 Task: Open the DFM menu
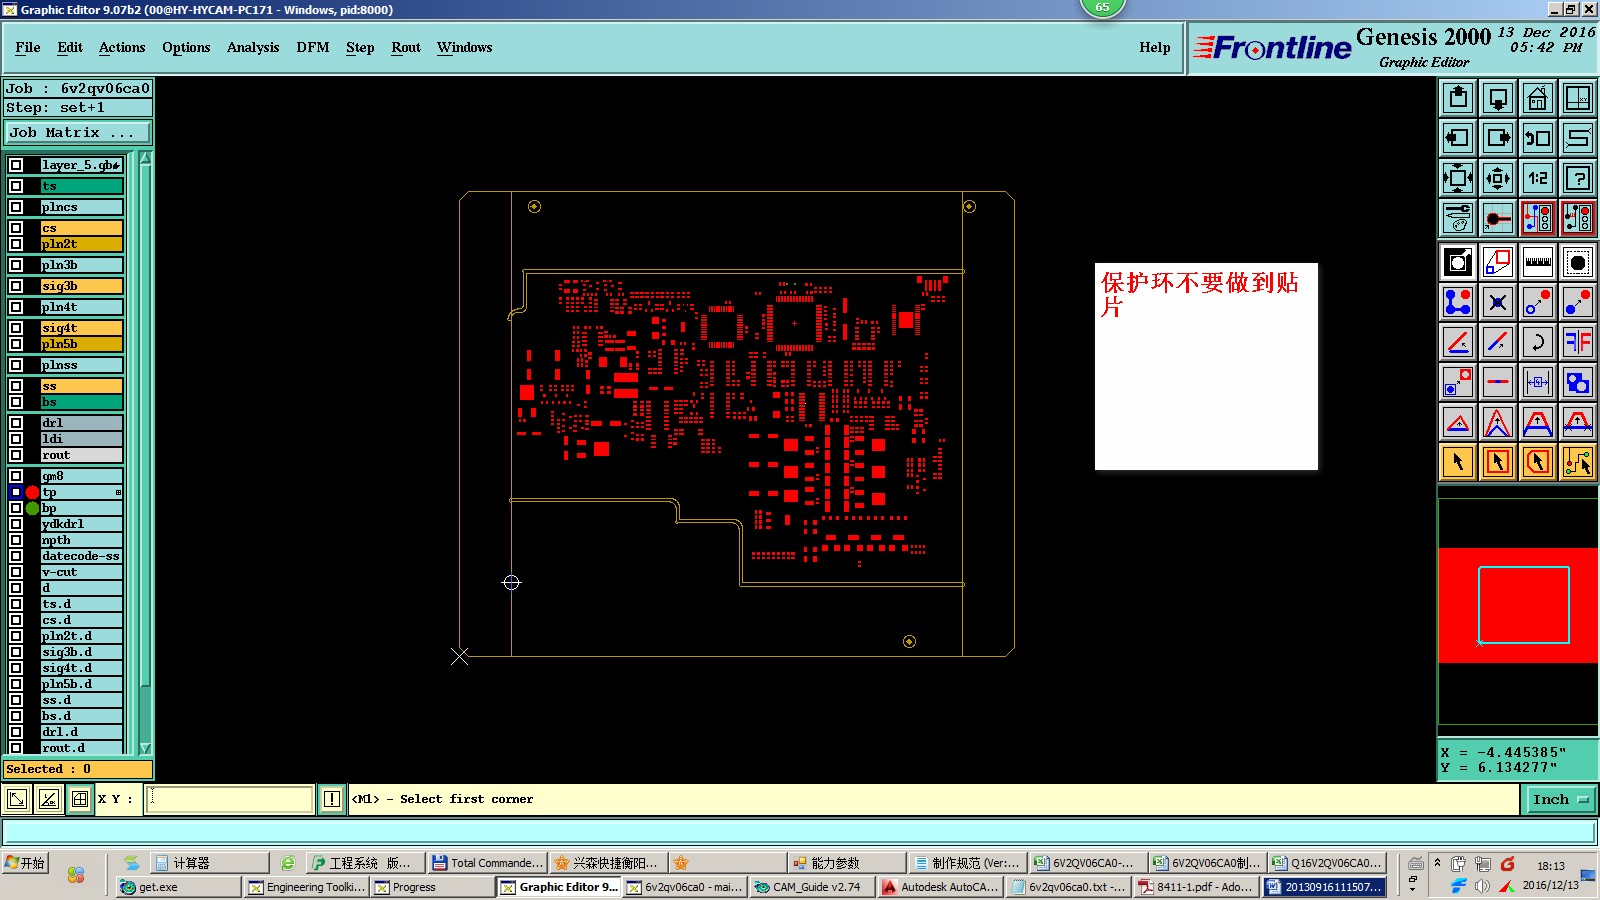pyautogui.click(x=313, y=47)
